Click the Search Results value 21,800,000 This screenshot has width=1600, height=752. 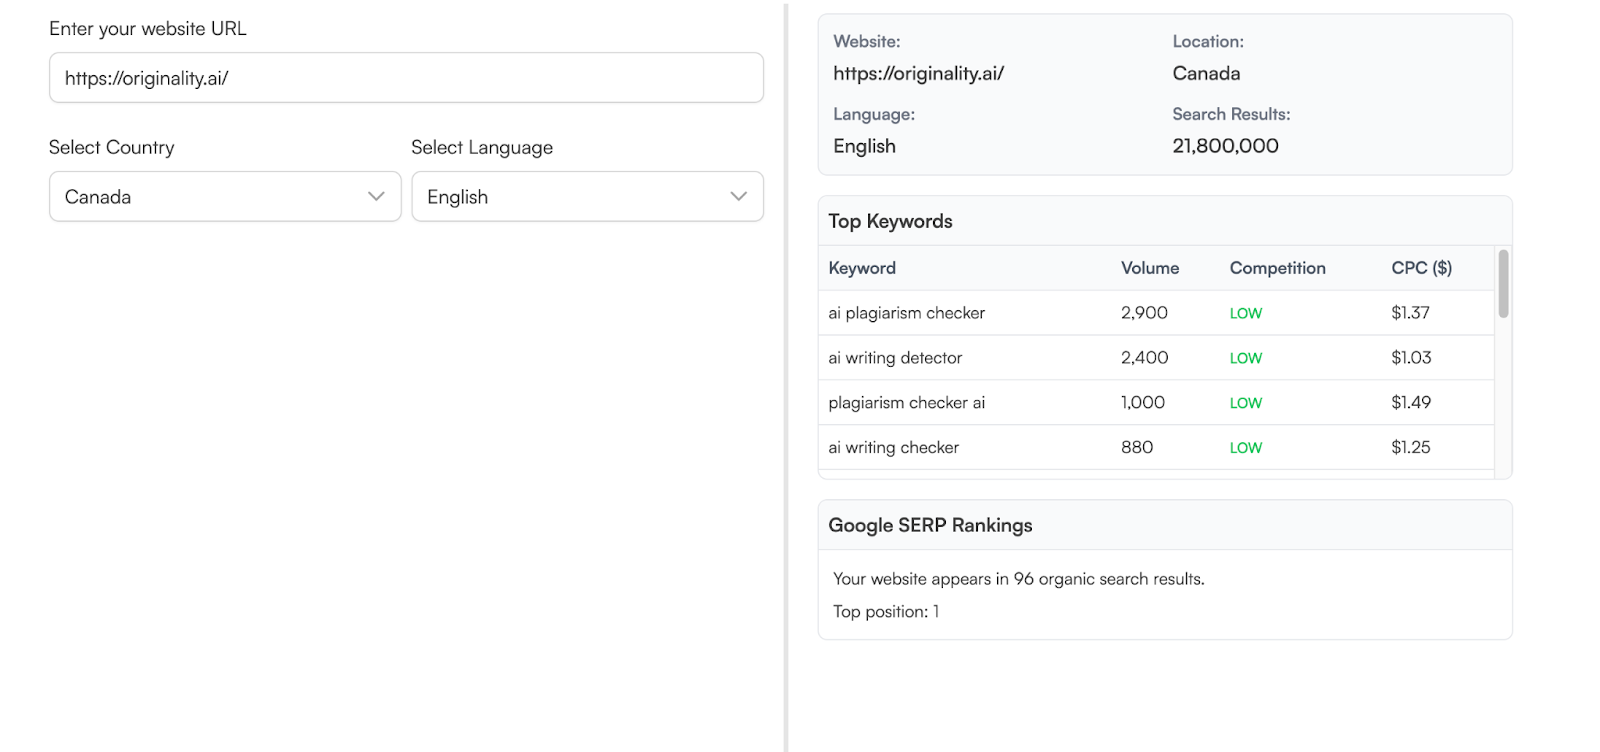point(1225,146)
